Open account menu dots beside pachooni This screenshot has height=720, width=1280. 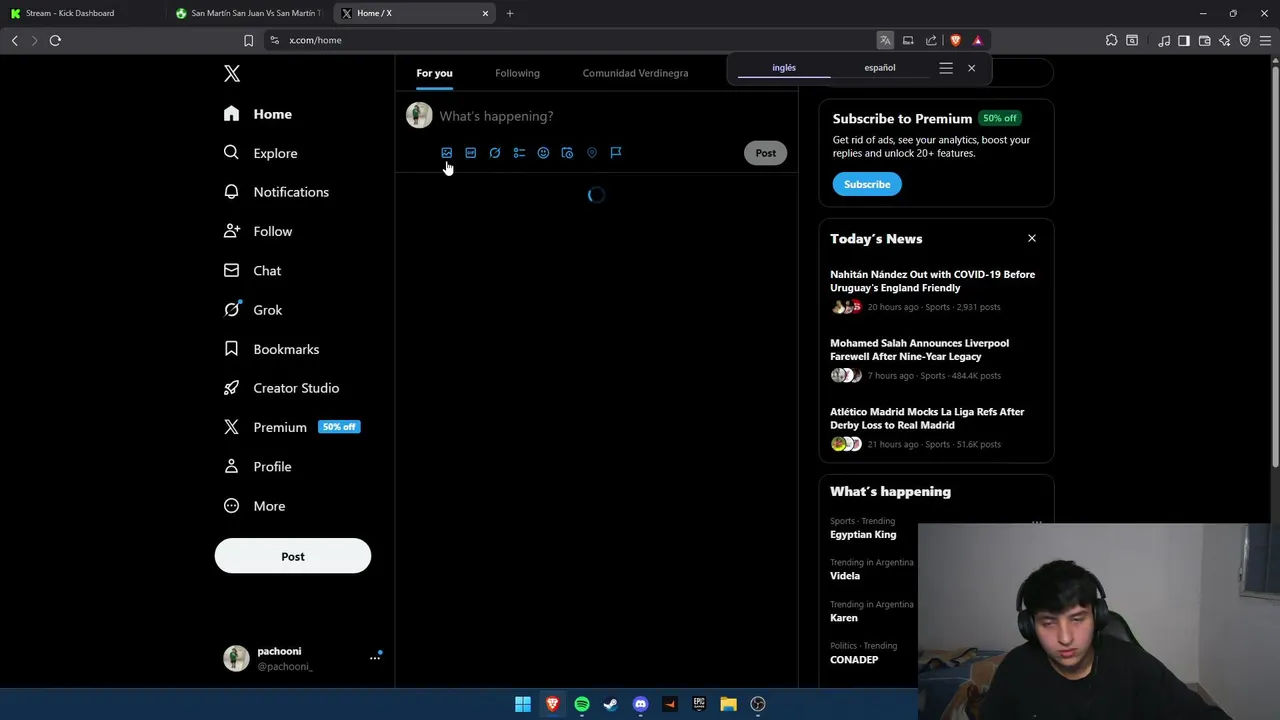(x=375, y=658)
